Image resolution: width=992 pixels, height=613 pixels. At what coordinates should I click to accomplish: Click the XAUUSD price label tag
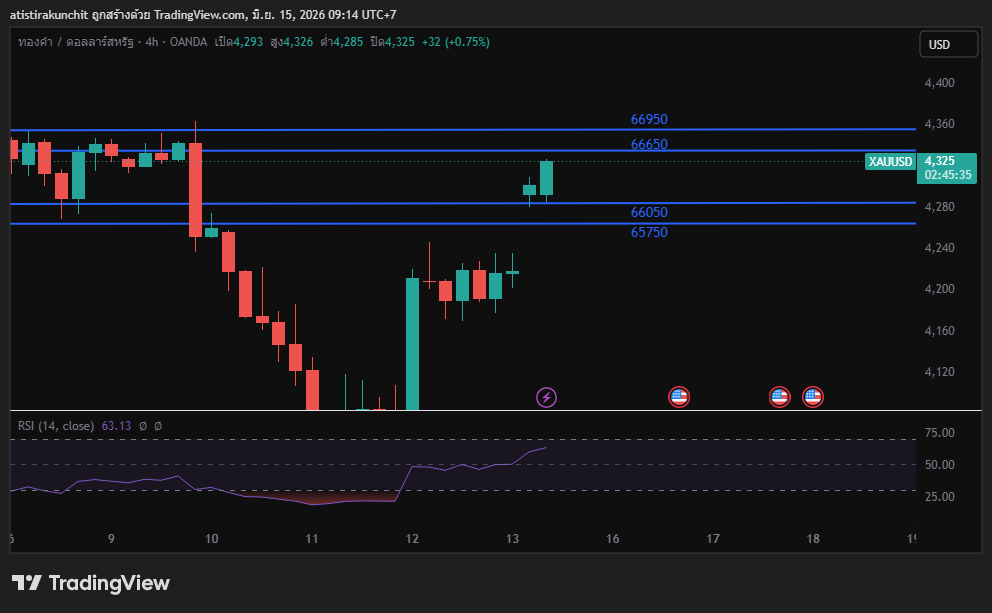pyautogui.click(x=890, y=161)
